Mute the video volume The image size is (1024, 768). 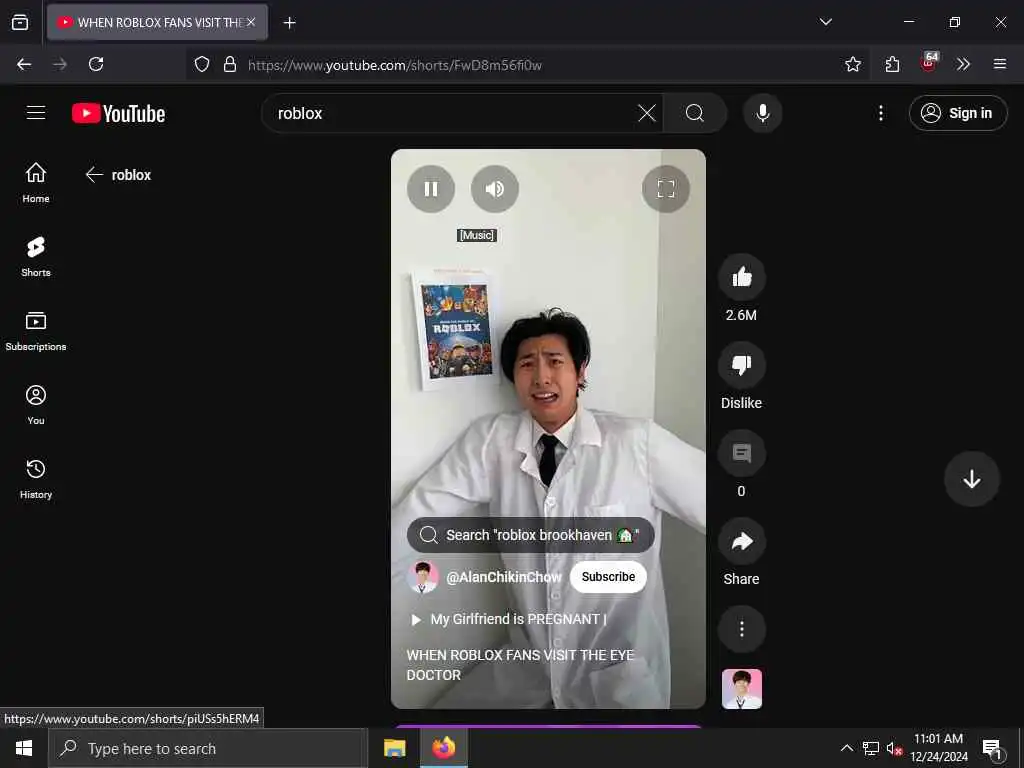pos(494,189)
